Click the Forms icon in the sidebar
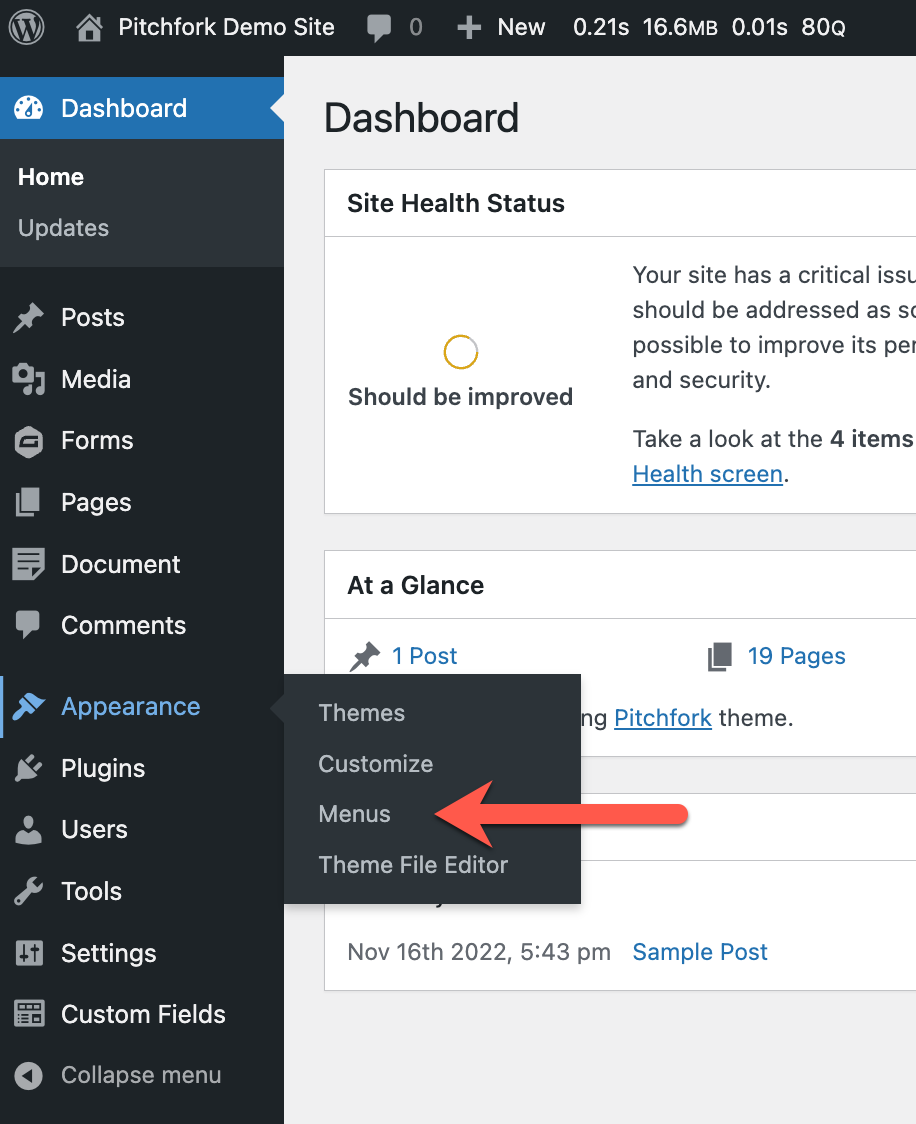The image size is (916, 1124). tap(30, 440)
